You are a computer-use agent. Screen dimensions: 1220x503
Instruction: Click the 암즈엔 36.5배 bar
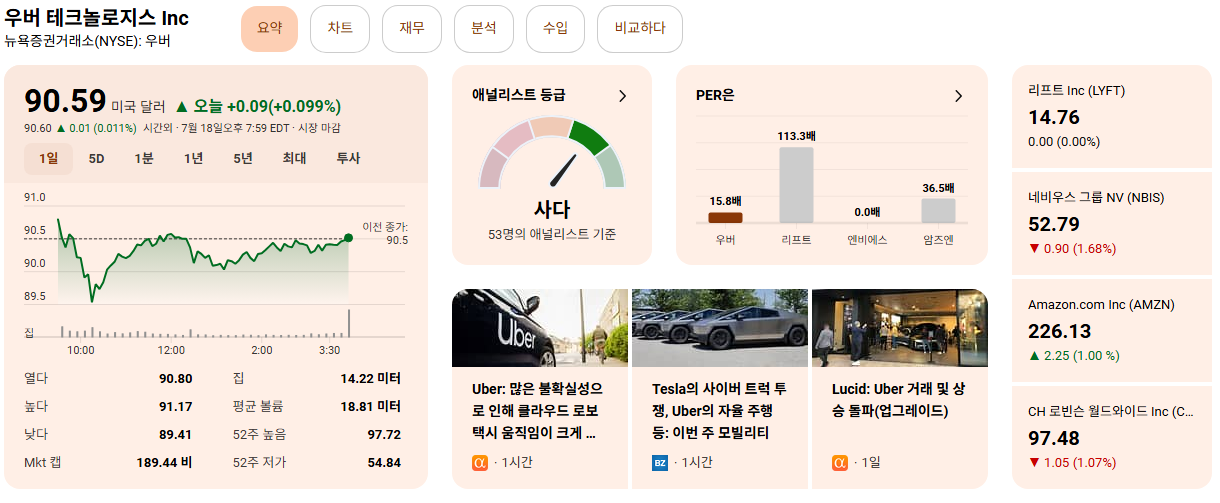[x=938, y=211]
